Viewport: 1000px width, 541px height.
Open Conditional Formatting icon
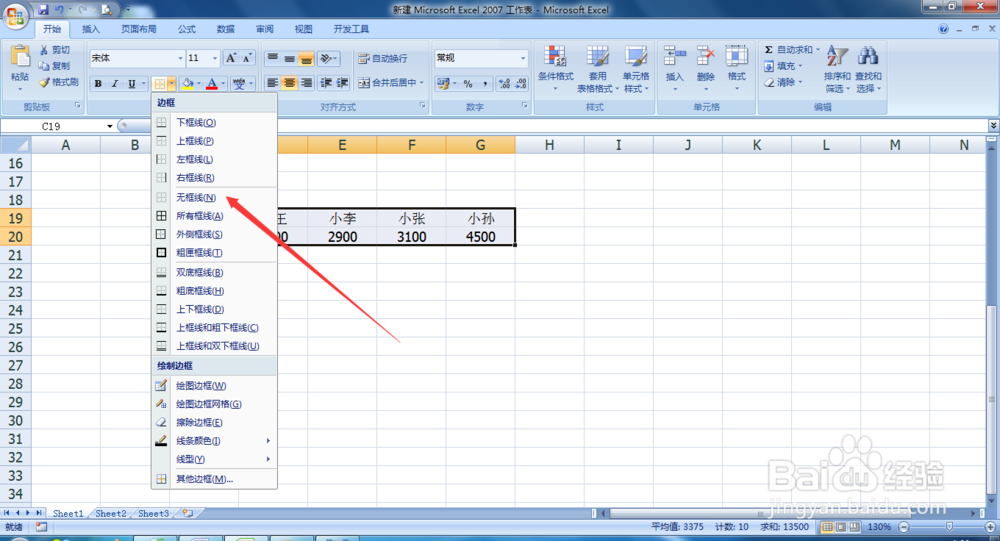pyautogui.click(x=555, y=56)
